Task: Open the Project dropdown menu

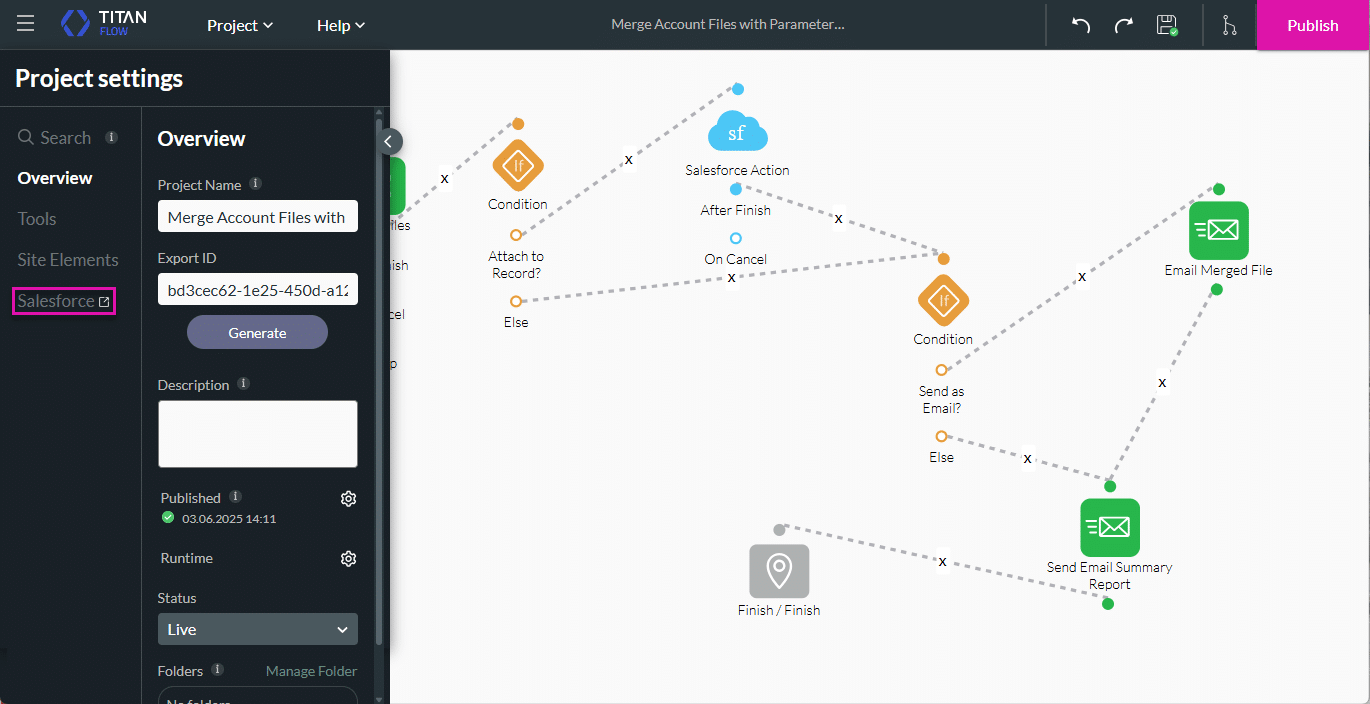Action: pyautogui.click(x=240, y=25)
